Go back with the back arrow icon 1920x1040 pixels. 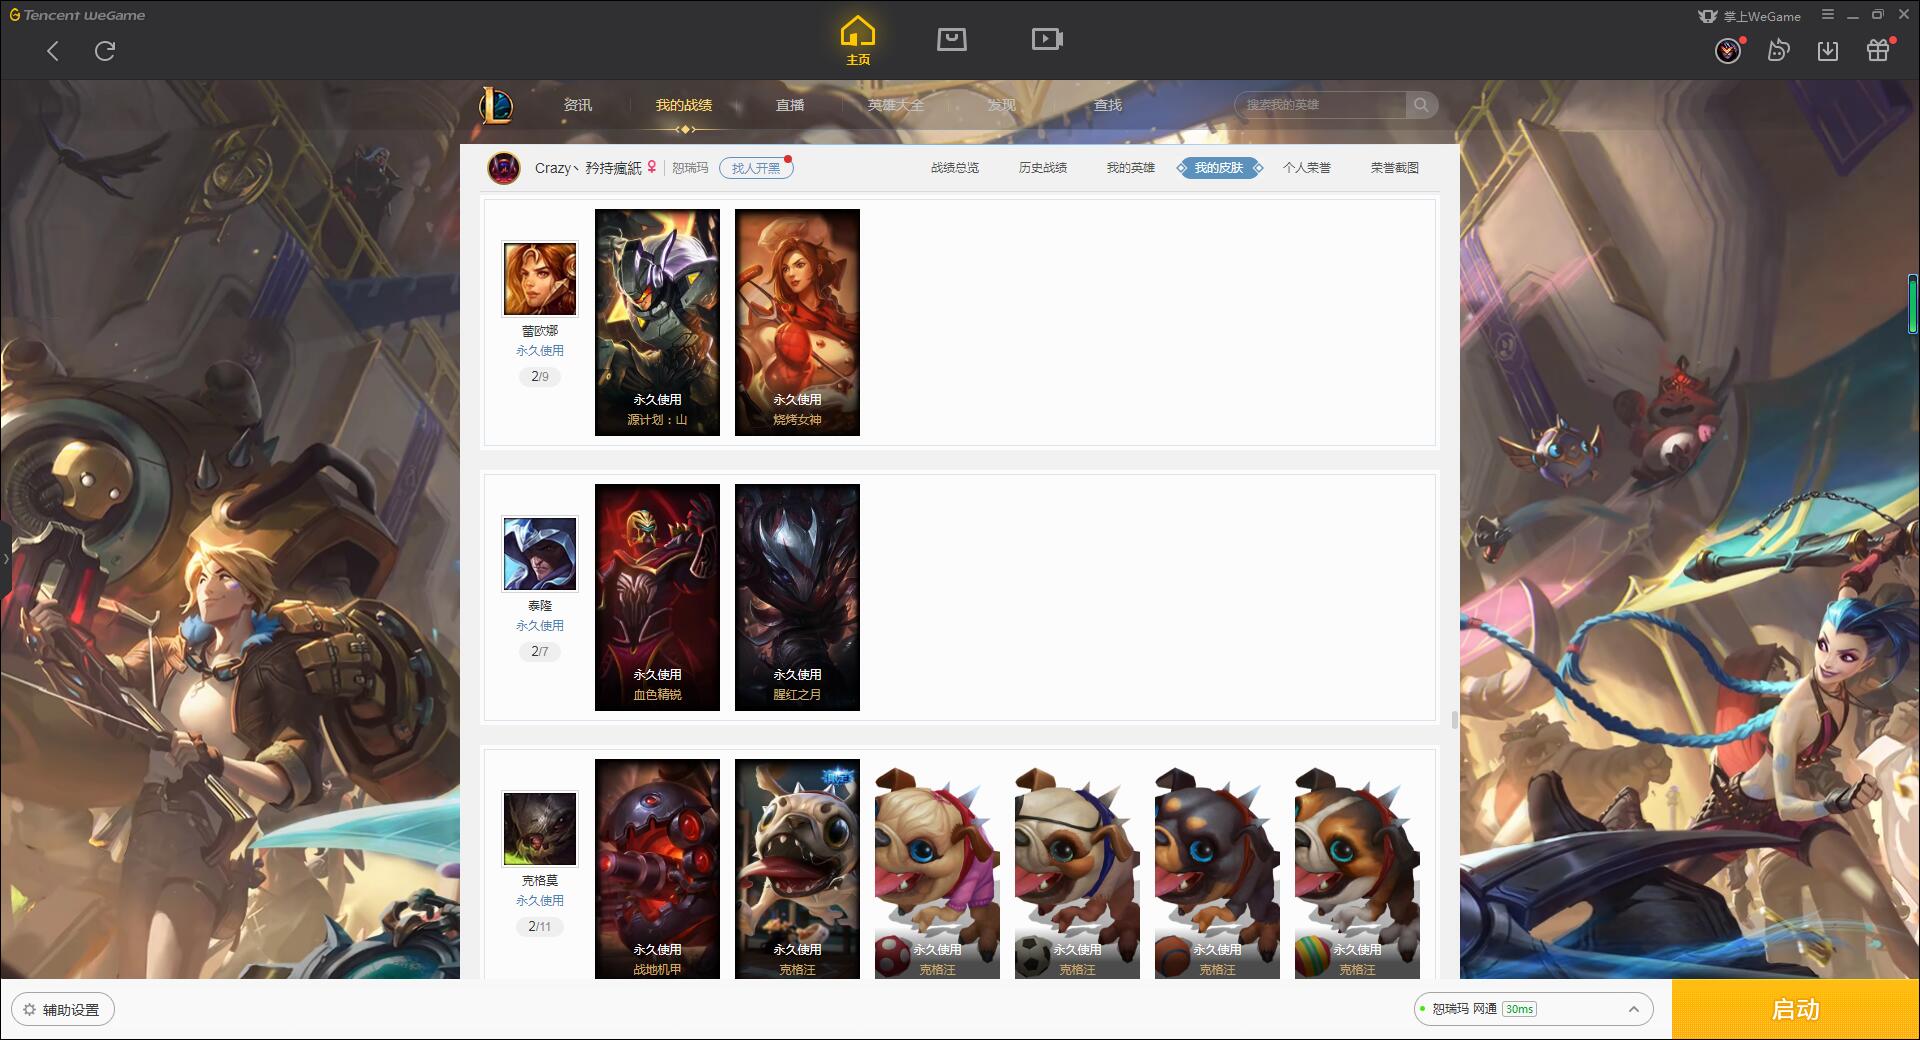coord(53,51)
